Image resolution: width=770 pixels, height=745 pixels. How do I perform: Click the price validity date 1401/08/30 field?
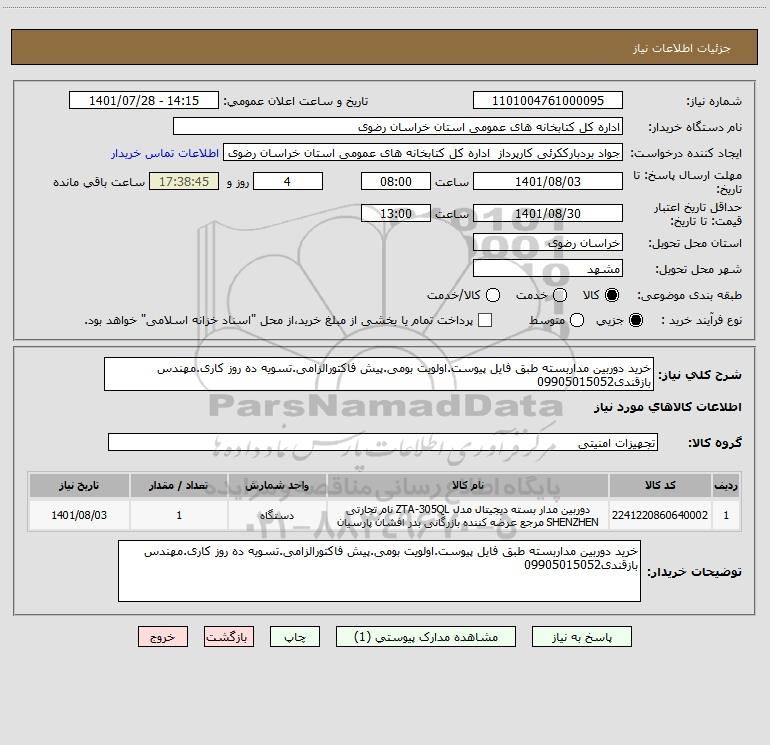pyautogui.click(x=548, y=213)
